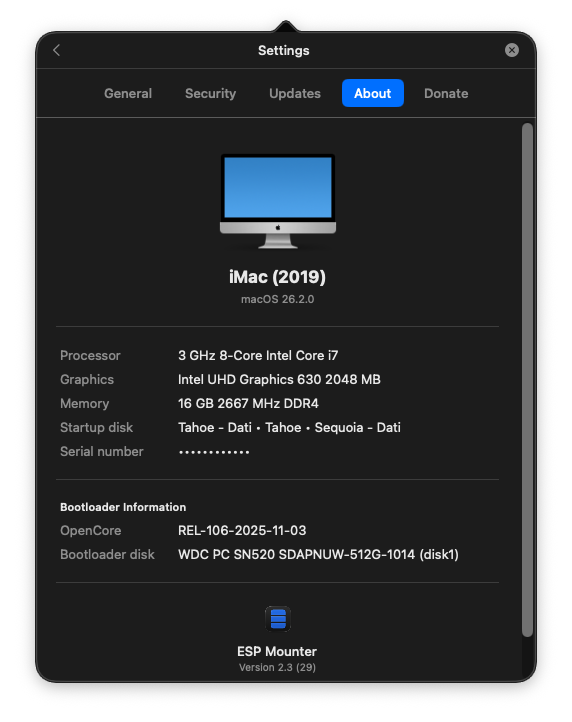Click the macOS 26.2.0 version text
Viewport: 572px width, 722px height.
coord(277,299)
